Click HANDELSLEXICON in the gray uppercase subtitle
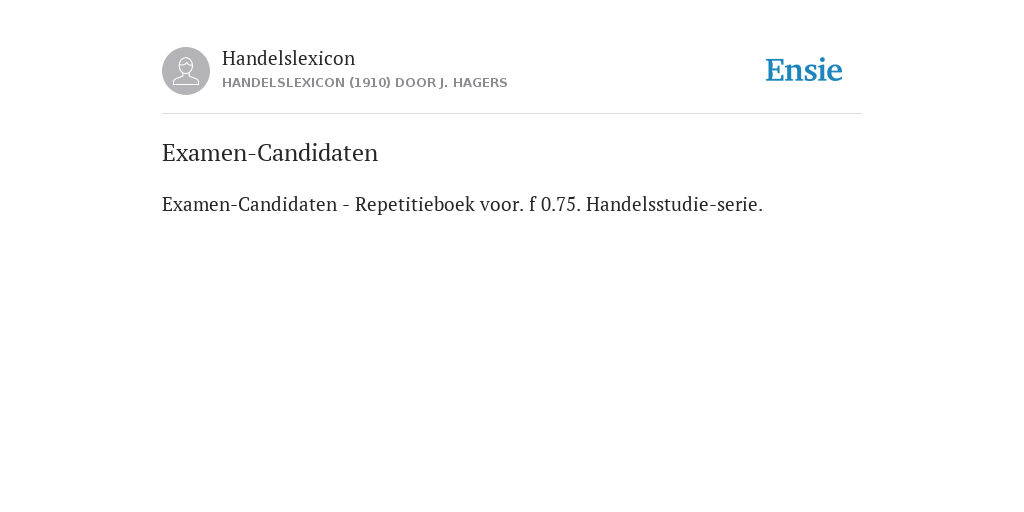The image size is (1024, 512). pos(283,83)
